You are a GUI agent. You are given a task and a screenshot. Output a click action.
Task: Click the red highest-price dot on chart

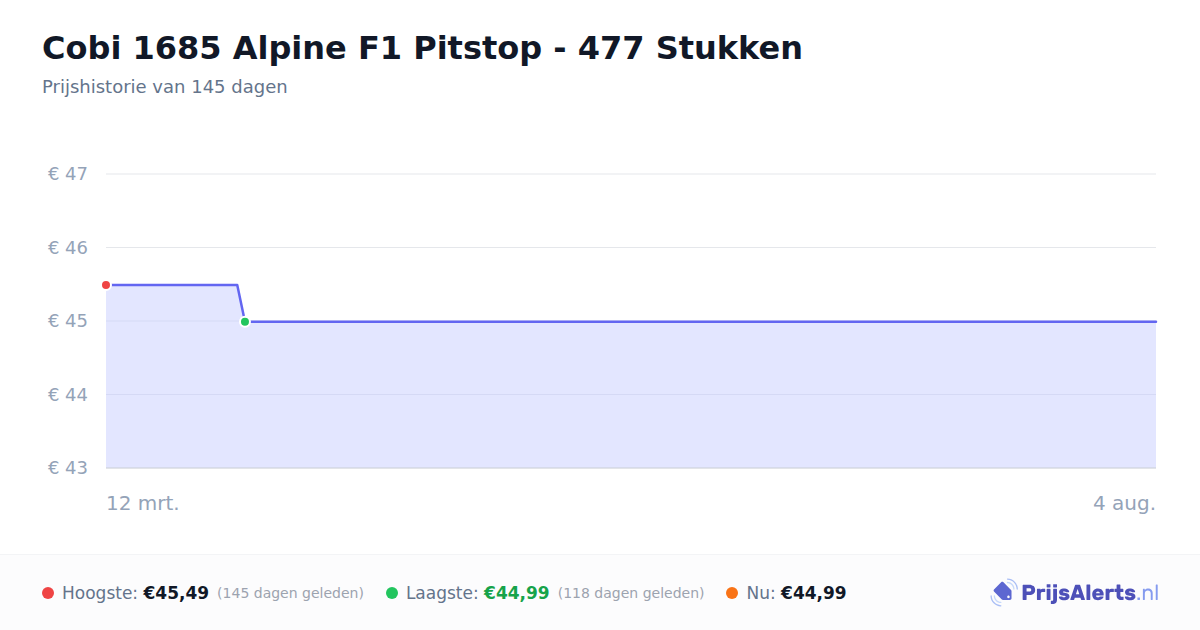point(106,285)
